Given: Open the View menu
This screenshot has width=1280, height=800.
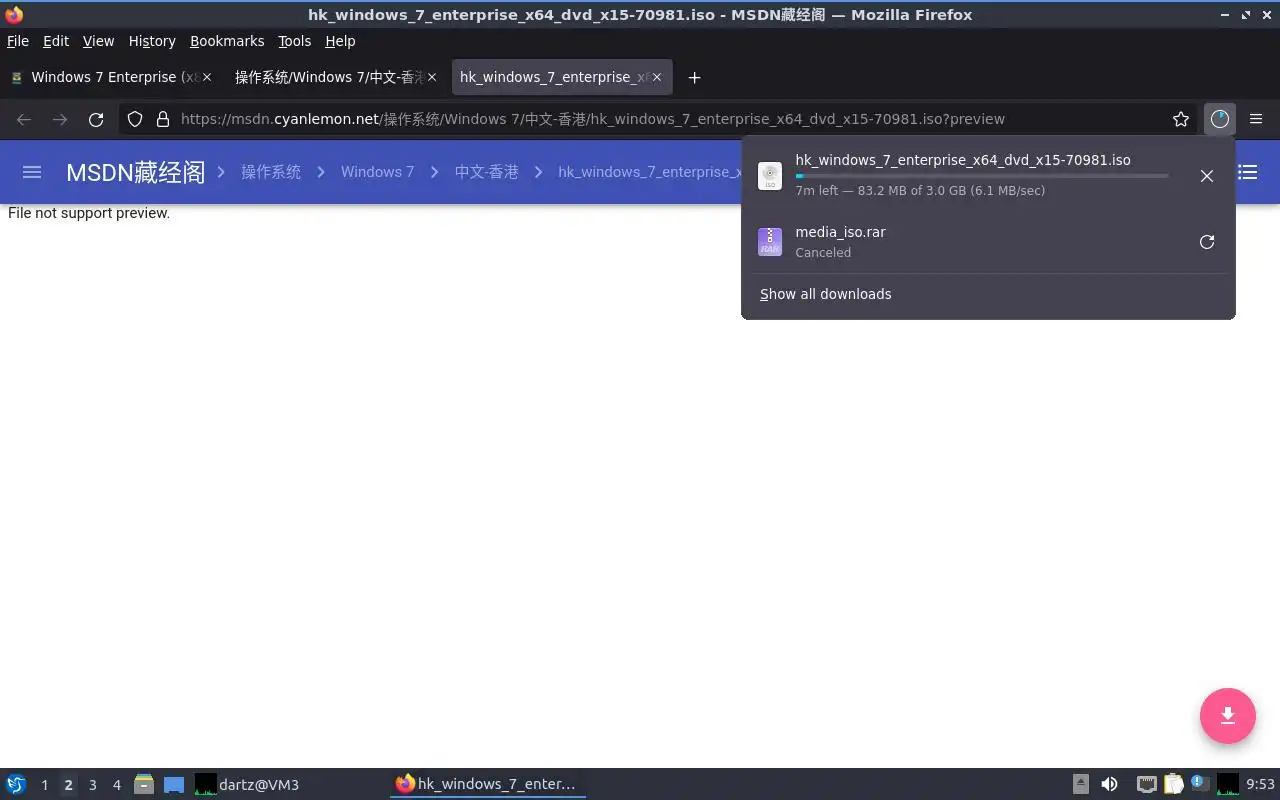Looking at the screenshot, I should [x=98, y=41].
